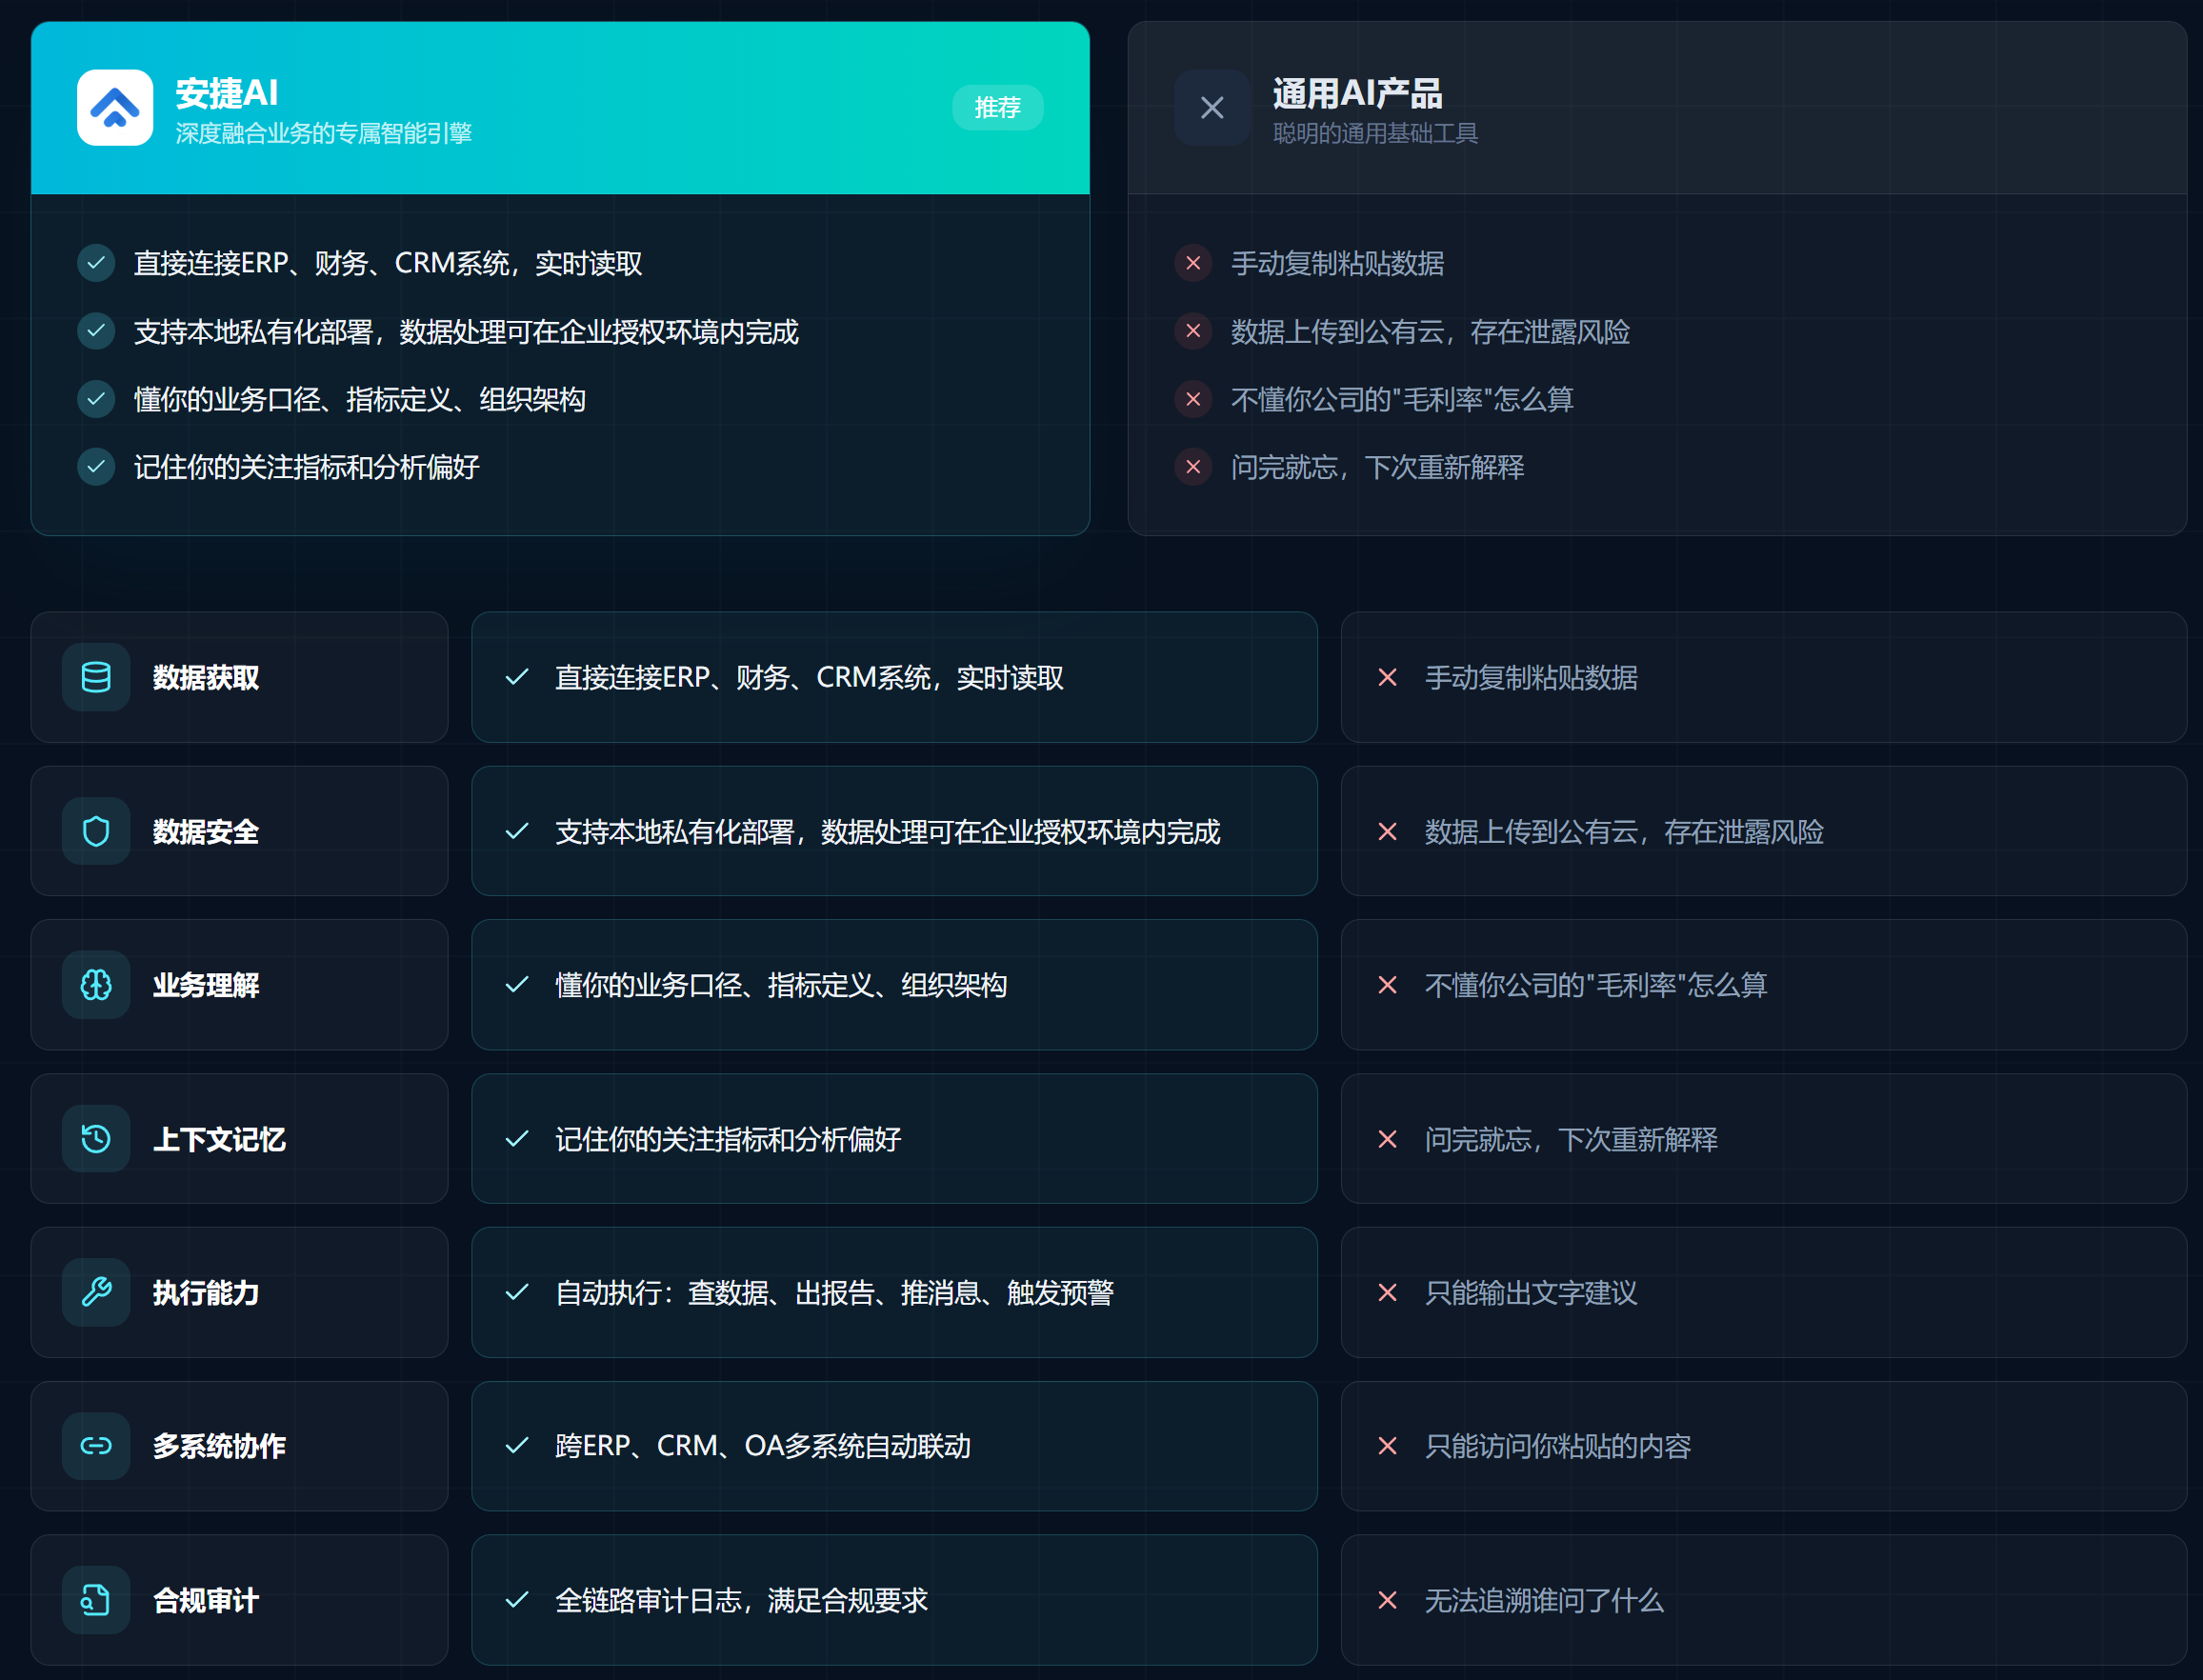Image resolution: width=2203 pixels, height=1680 pixels.
Task: Click the document search icon for 合规审计
Action: [x=96, y=1600]
